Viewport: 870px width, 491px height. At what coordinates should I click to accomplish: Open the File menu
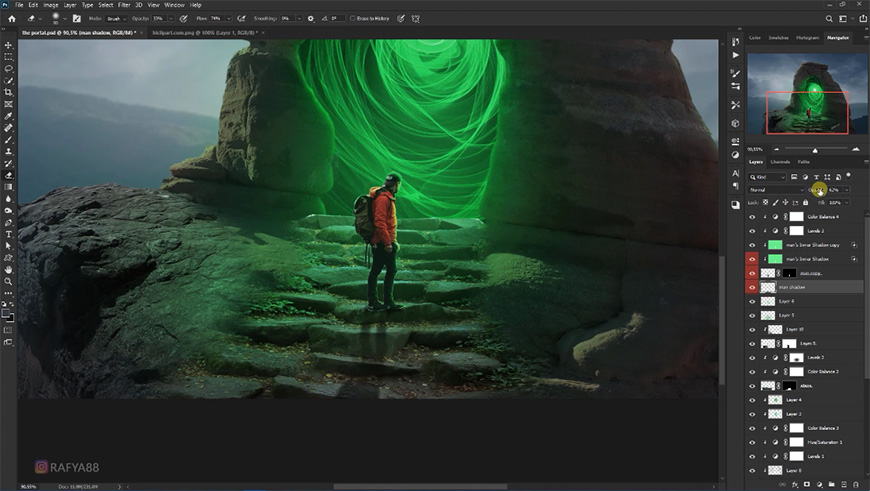(19, 5)
